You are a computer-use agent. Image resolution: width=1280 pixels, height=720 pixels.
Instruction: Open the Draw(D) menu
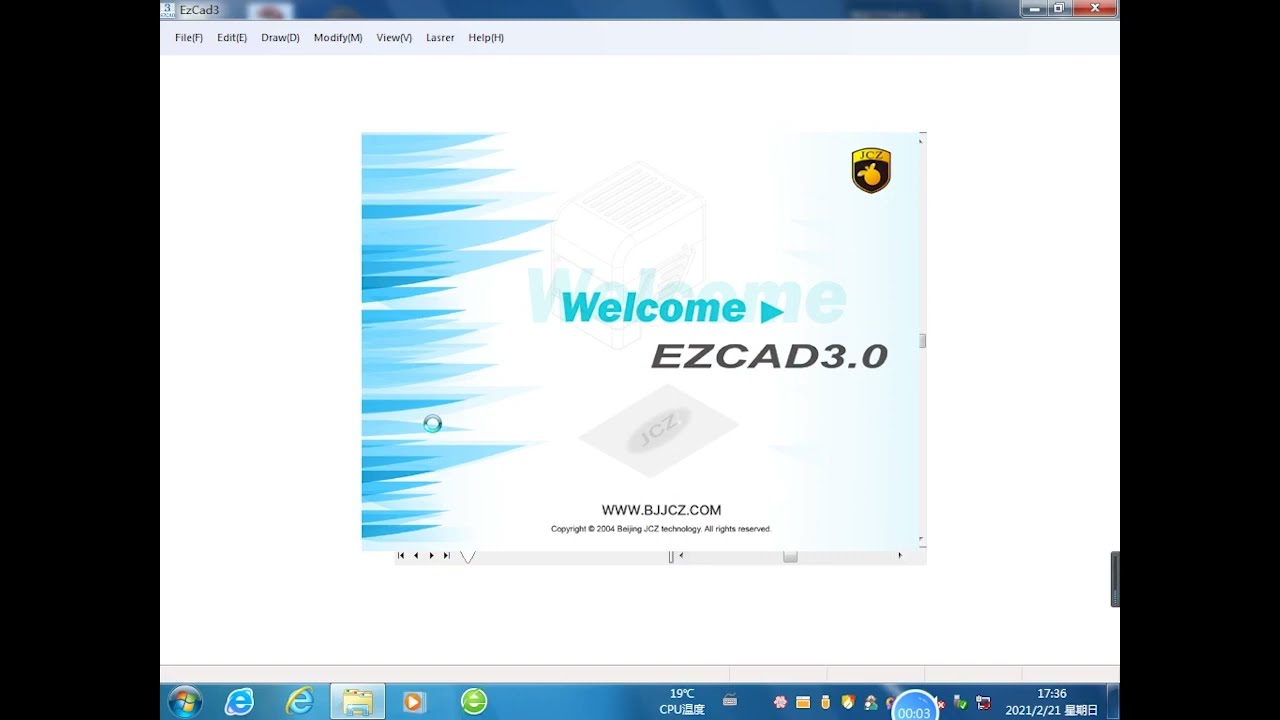point(280,38)
